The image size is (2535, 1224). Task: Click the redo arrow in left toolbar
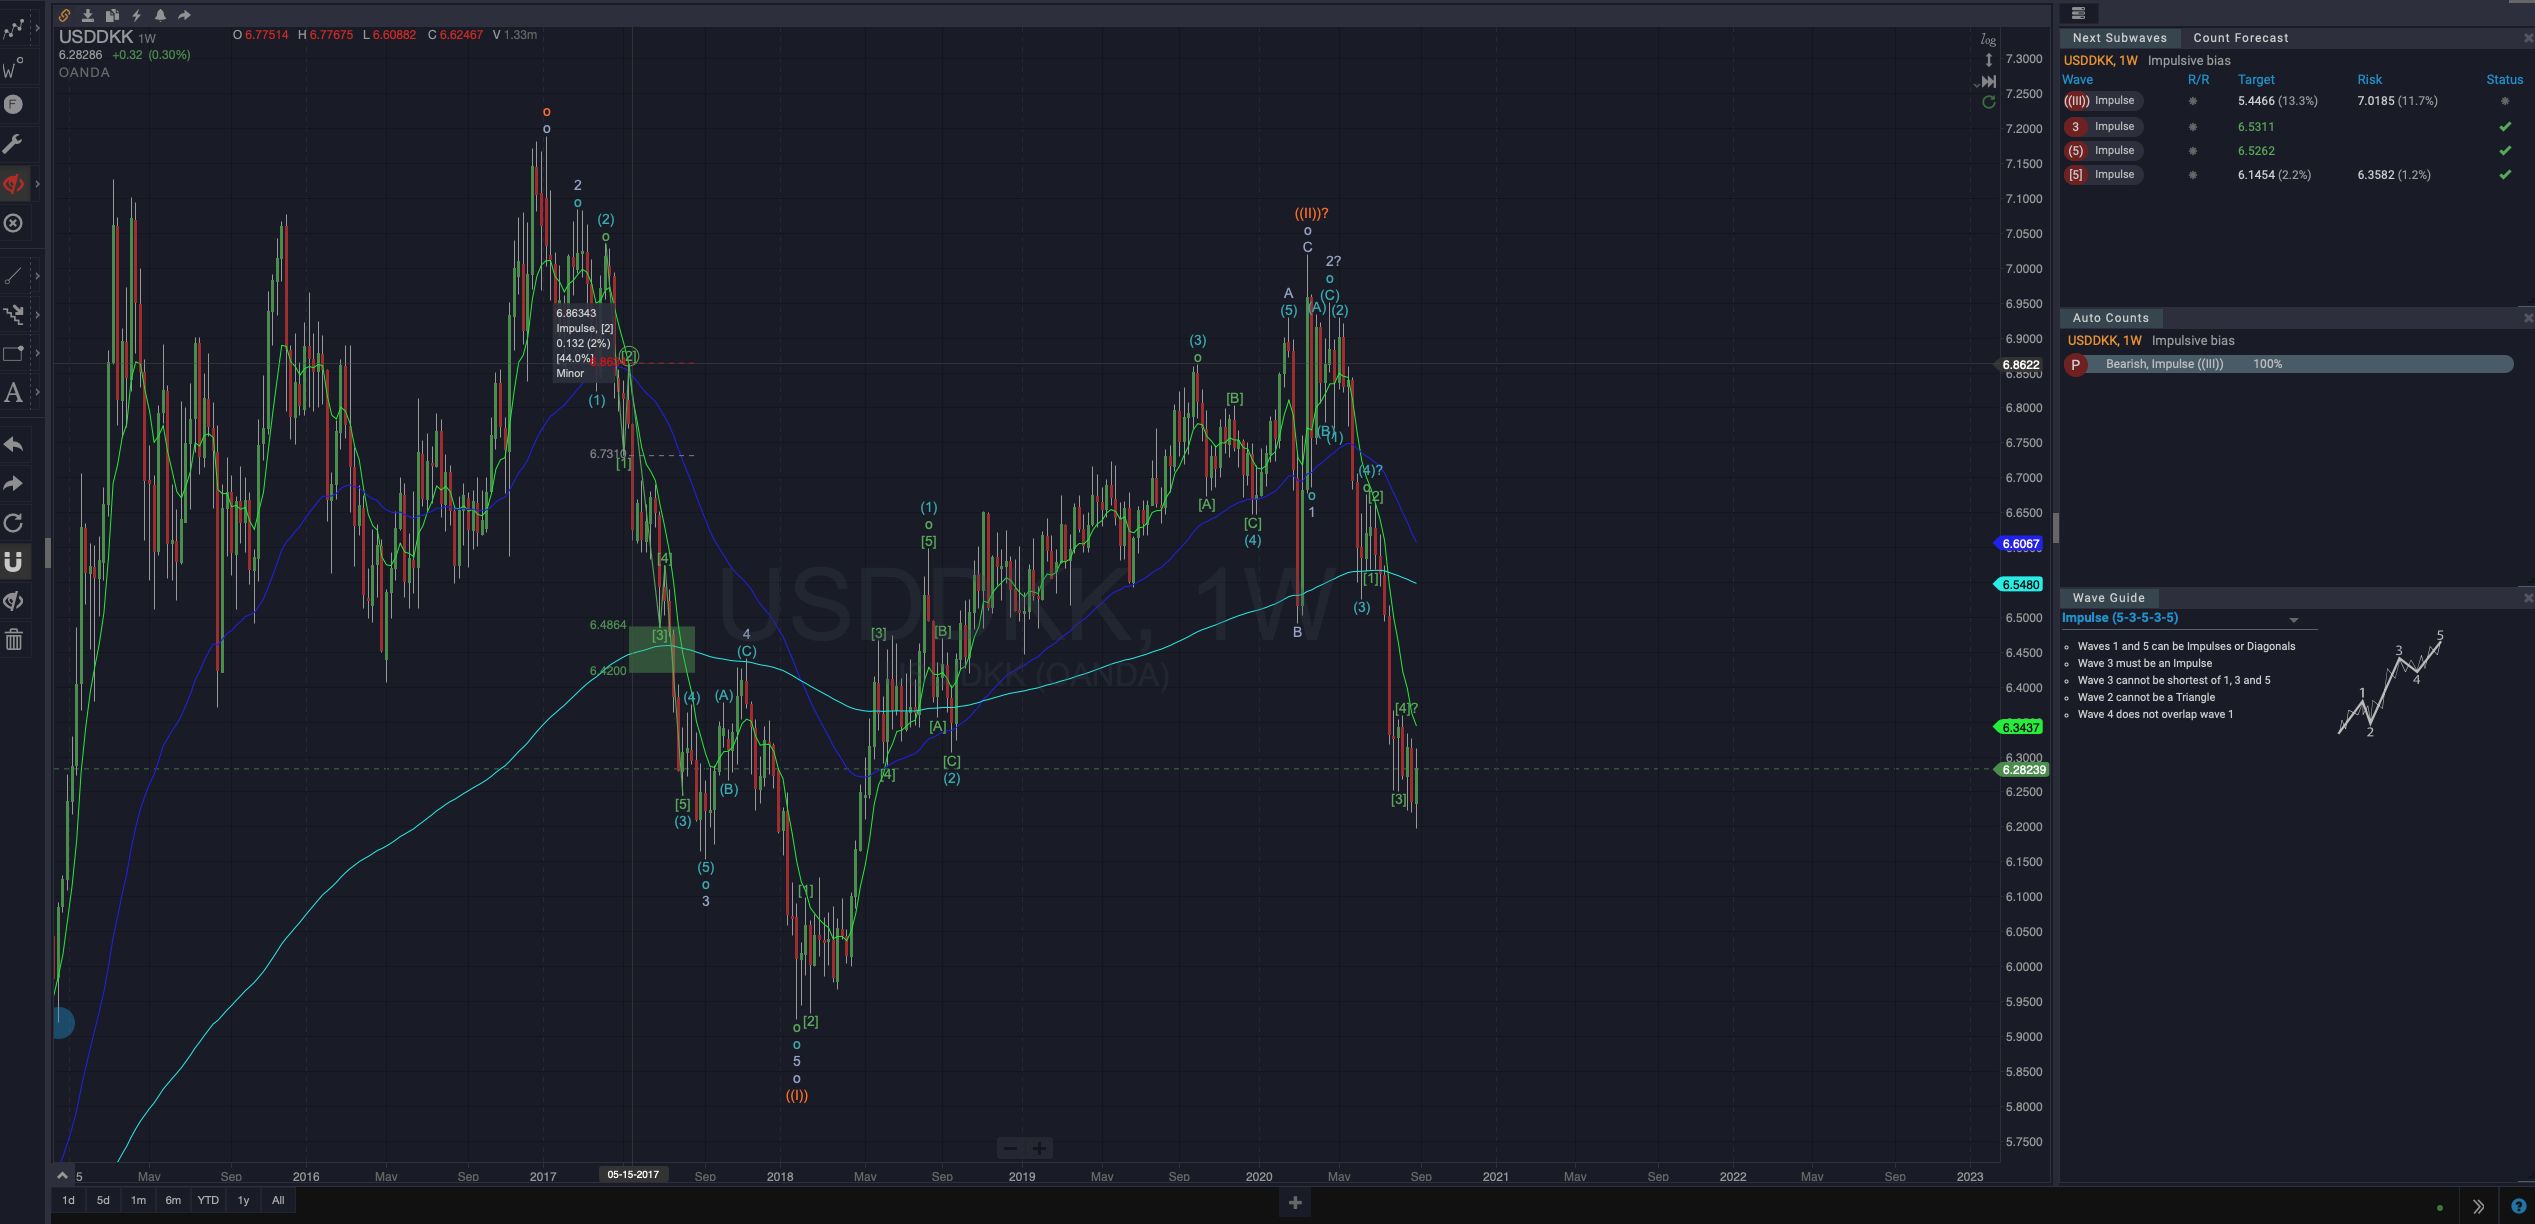14,484
